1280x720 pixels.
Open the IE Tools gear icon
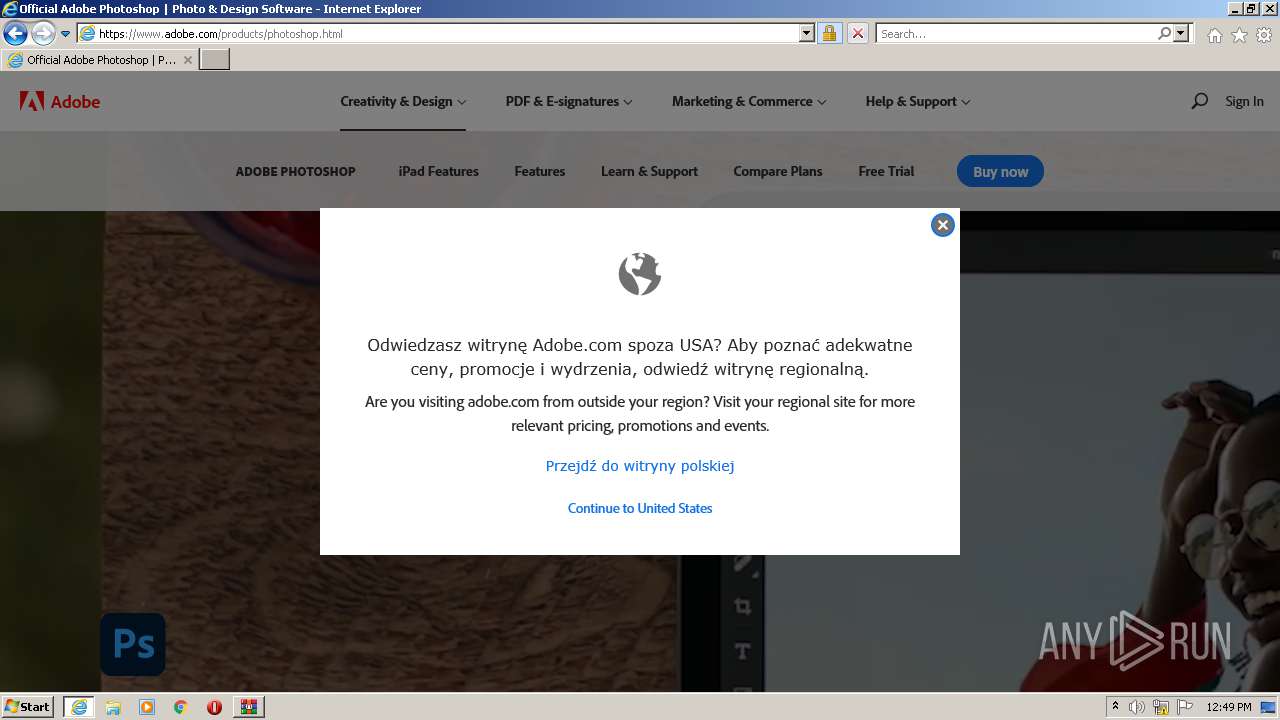pyautogui.click(x=1264, y=35)
